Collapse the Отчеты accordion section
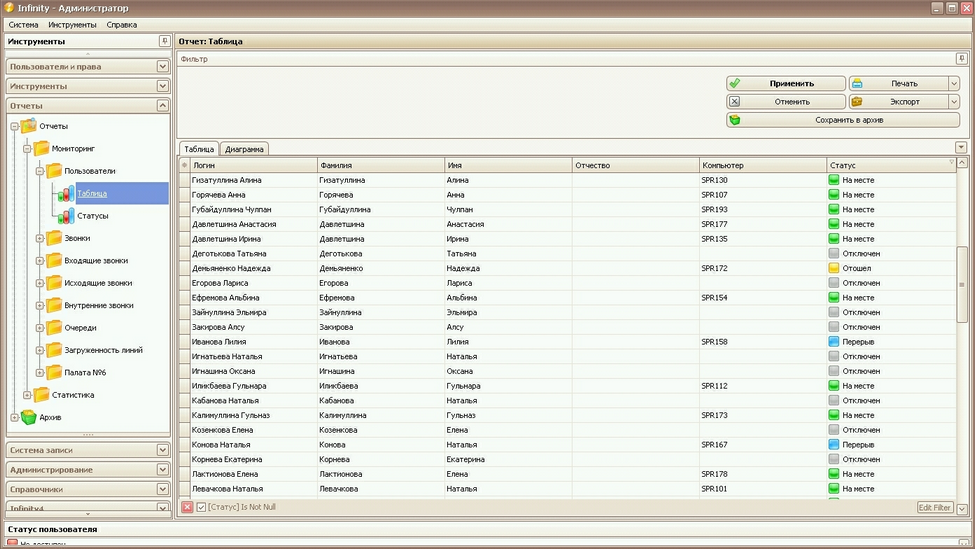The image size is (975, 549). coord(162,106)
